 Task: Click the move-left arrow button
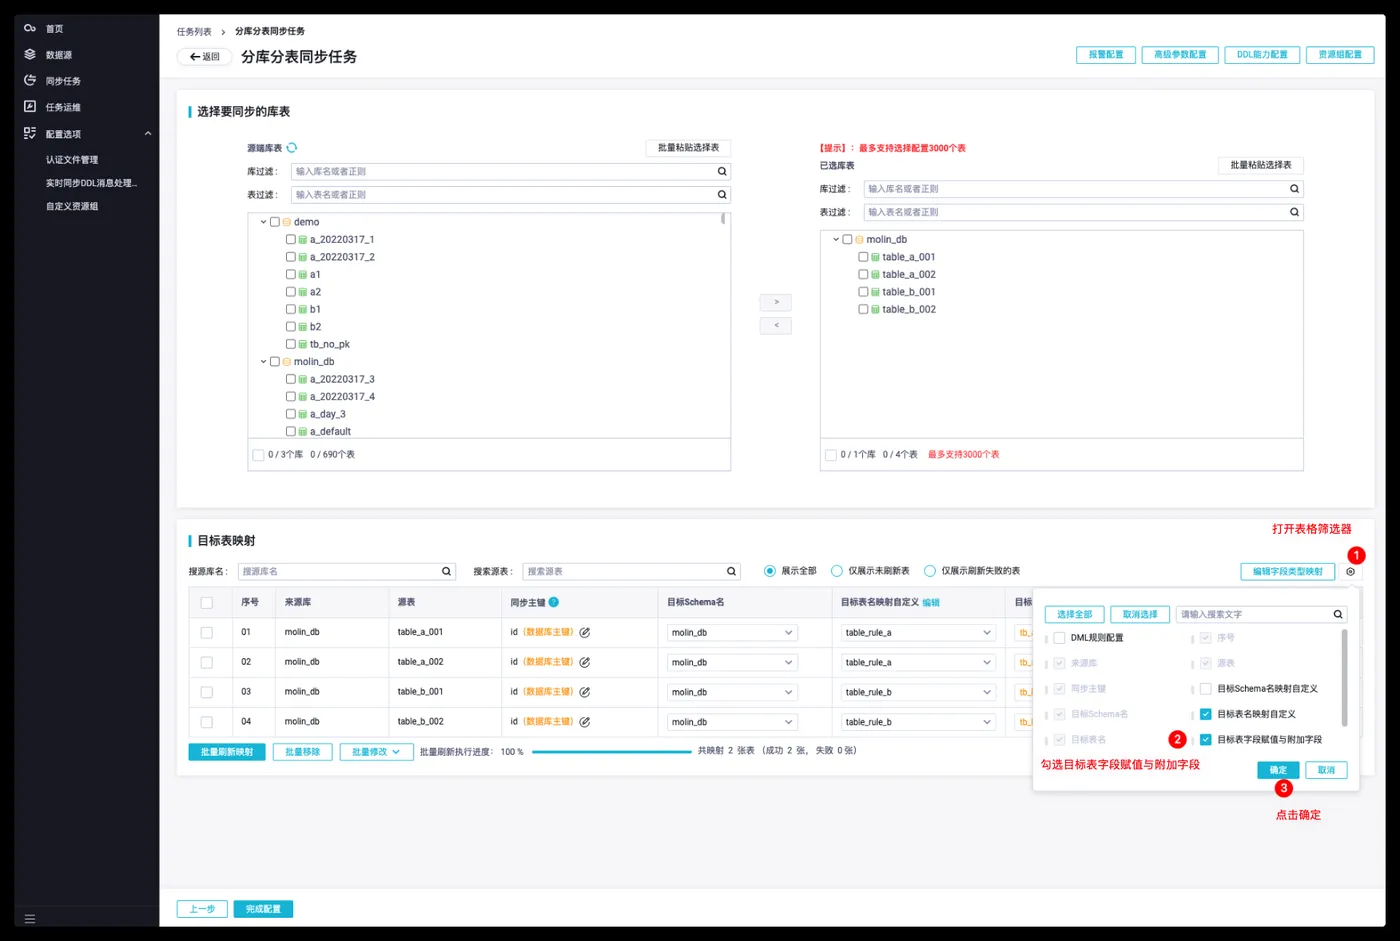(776, 325)
